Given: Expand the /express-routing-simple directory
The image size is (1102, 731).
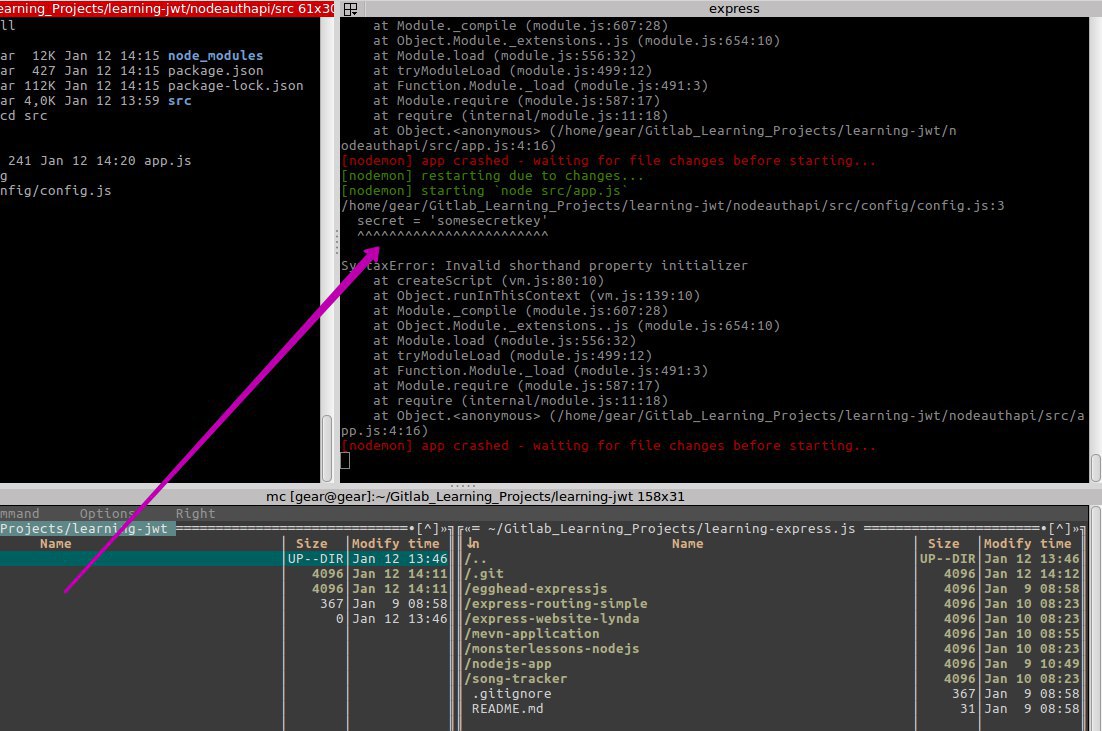Looking at the screenshot, I should click(x=556, y=603).
